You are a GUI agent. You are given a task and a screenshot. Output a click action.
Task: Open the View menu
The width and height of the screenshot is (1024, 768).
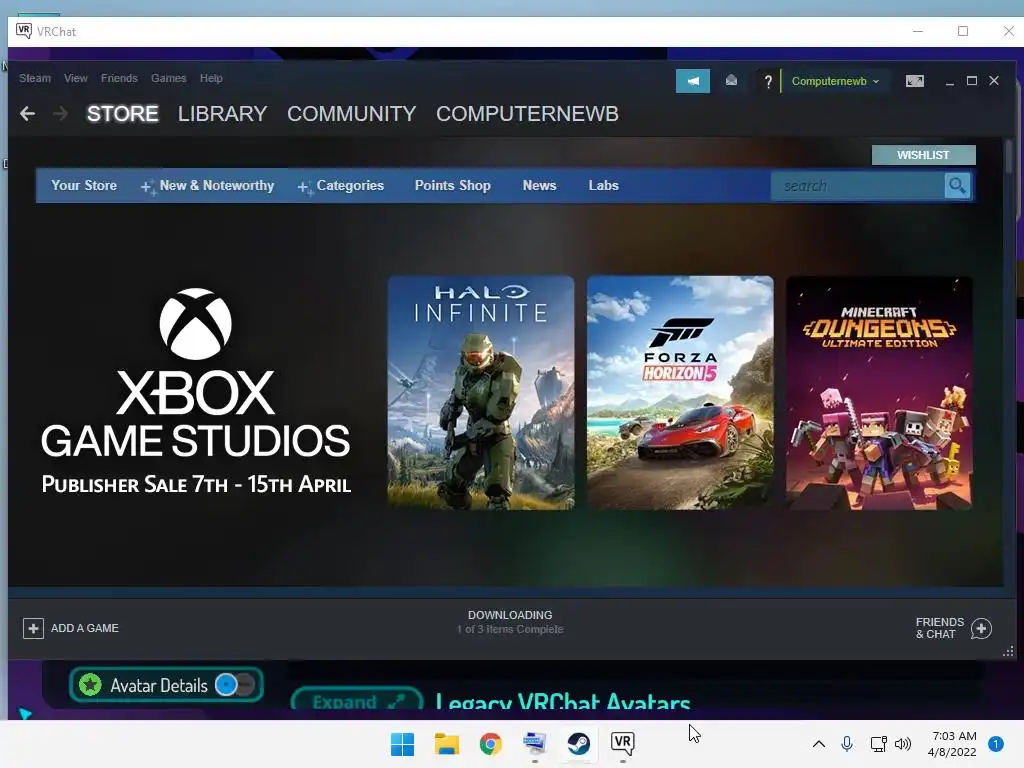pos(76,78)
